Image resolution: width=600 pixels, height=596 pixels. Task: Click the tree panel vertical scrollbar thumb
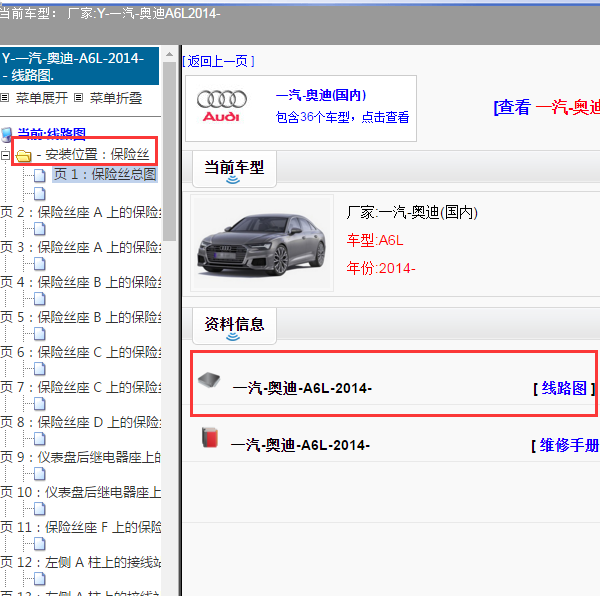tap(169, 151)
